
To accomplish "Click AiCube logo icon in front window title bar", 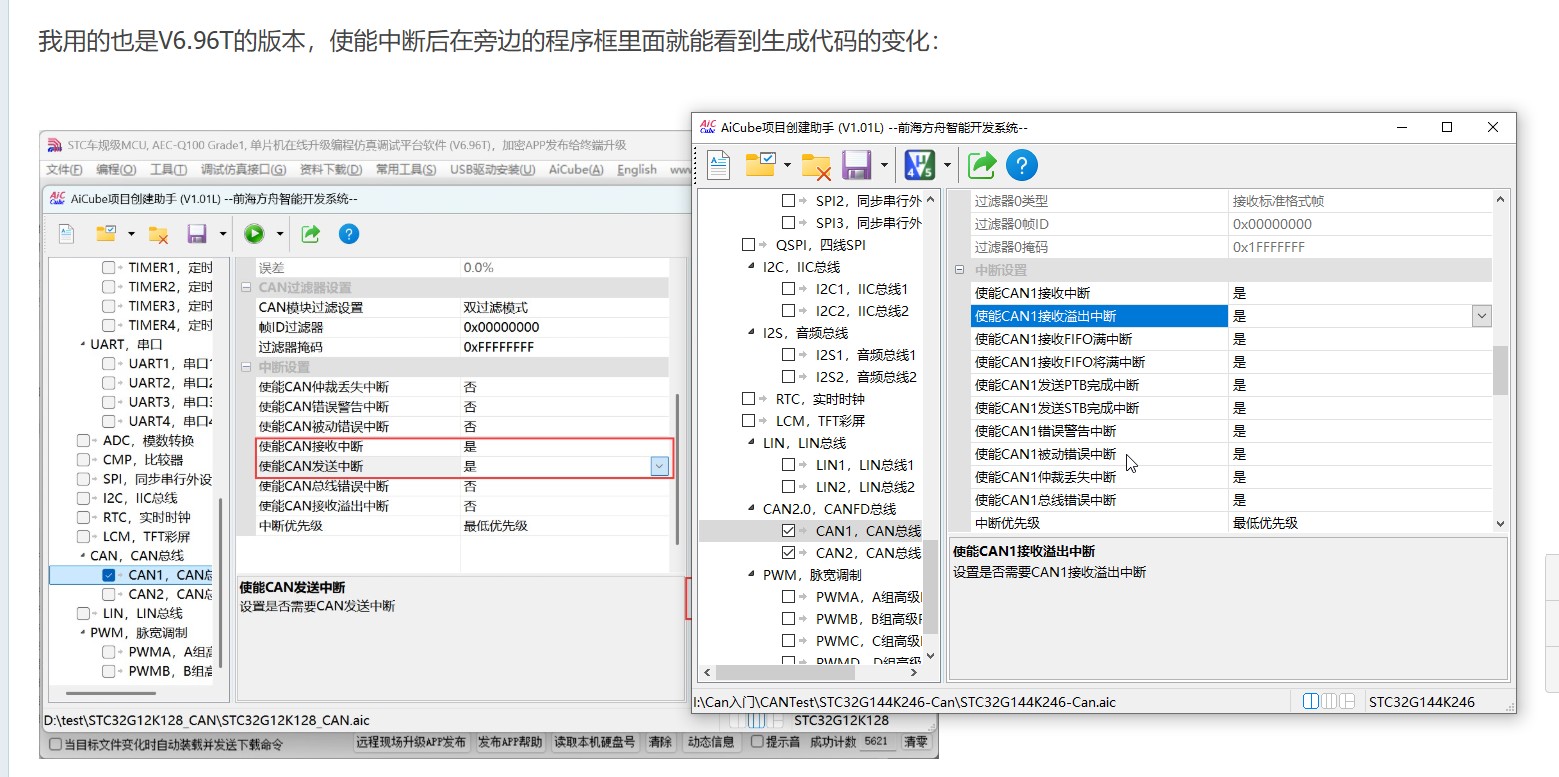I will click(x=708, y=127).
